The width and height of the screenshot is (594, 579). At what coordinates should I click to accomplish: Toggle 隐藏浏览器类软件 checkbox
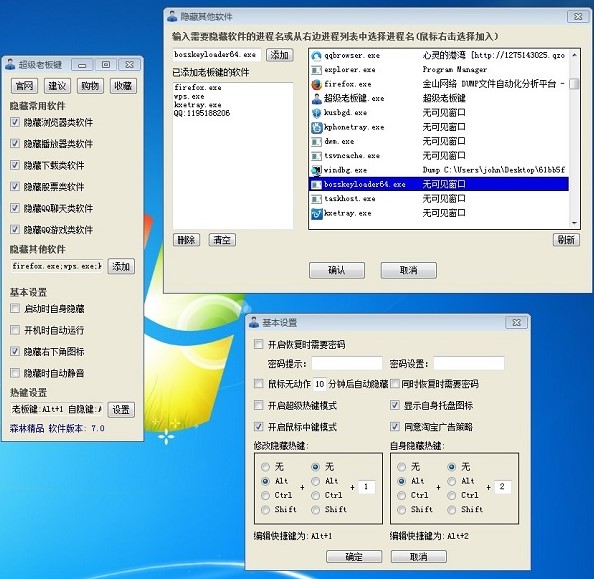(x=15, y=122)
